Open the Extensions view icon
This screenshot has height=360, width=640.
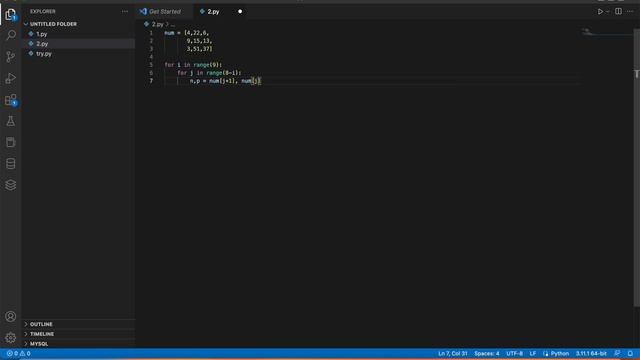click(x=11, y=100)
